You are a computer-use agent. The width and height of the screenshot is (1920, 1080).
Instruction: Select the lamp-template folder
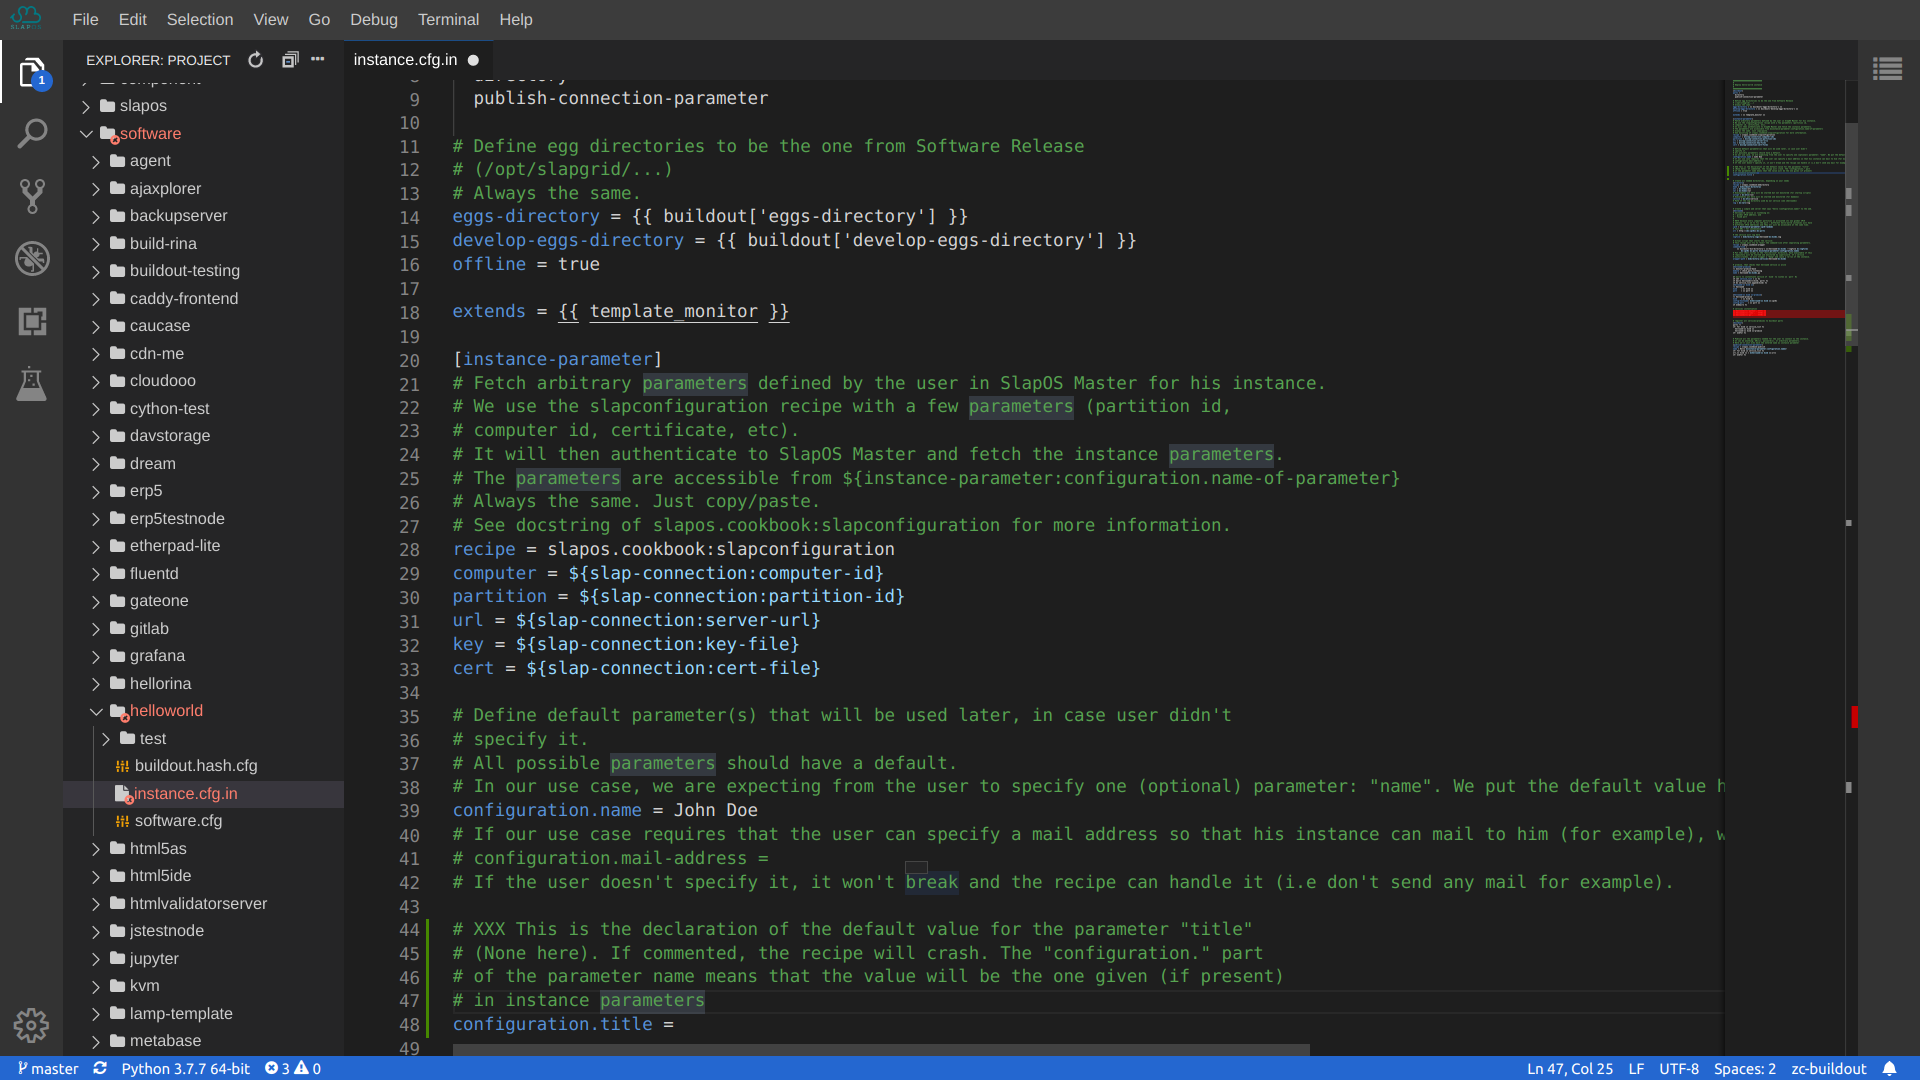[x=204, y=1013]
